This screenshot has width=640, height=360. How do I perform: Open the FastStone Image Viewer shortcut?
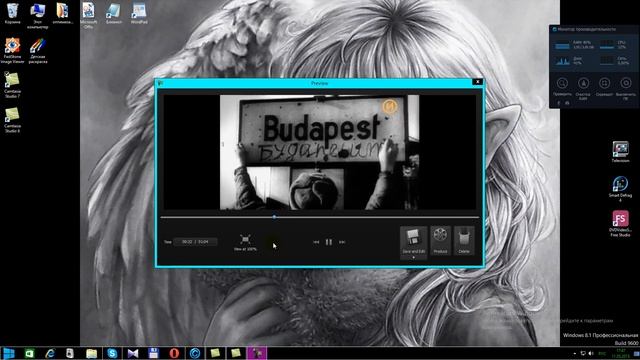[12, 51]
